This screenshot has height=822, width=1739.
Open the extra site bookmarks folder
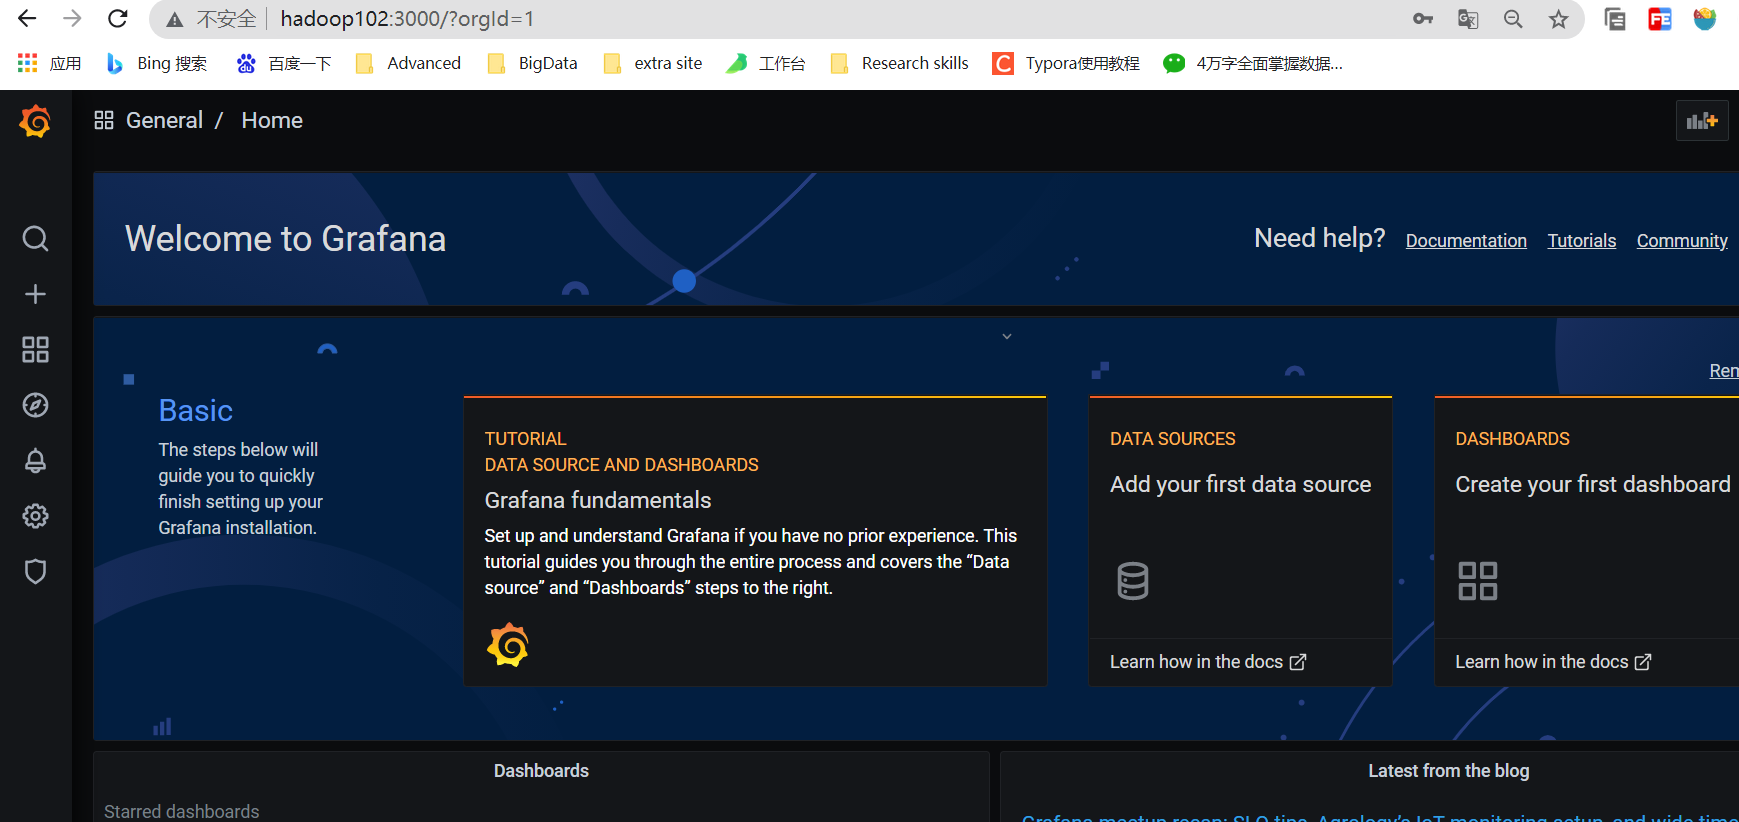pyautogui.click(x=653, y=63)
